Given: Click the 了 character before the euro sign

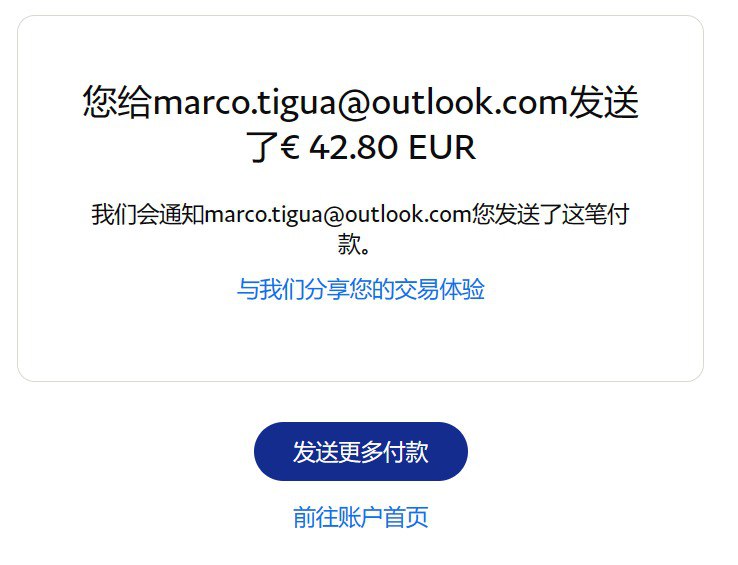Looking at the screenshot, I should pyautogui.click(x=263, y=147).
